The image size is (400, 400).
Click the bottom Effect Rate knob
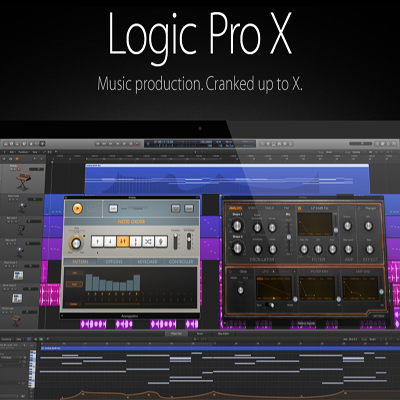coord(369,249)
